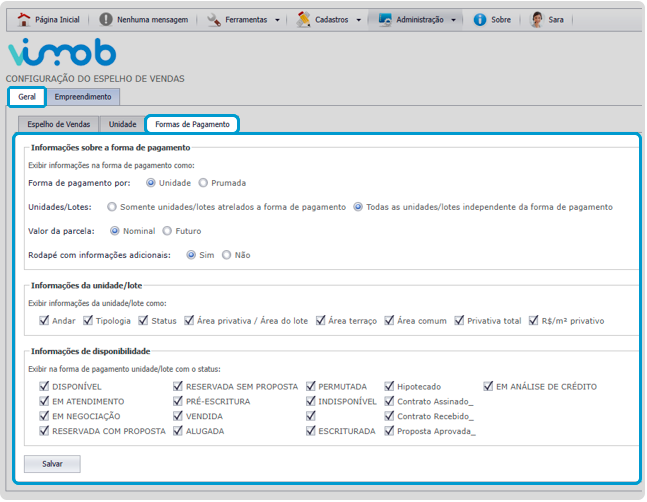Toggle the Área terraço checkbox
The width and height of the screenshot is (647, 502).
click(320, 320)
